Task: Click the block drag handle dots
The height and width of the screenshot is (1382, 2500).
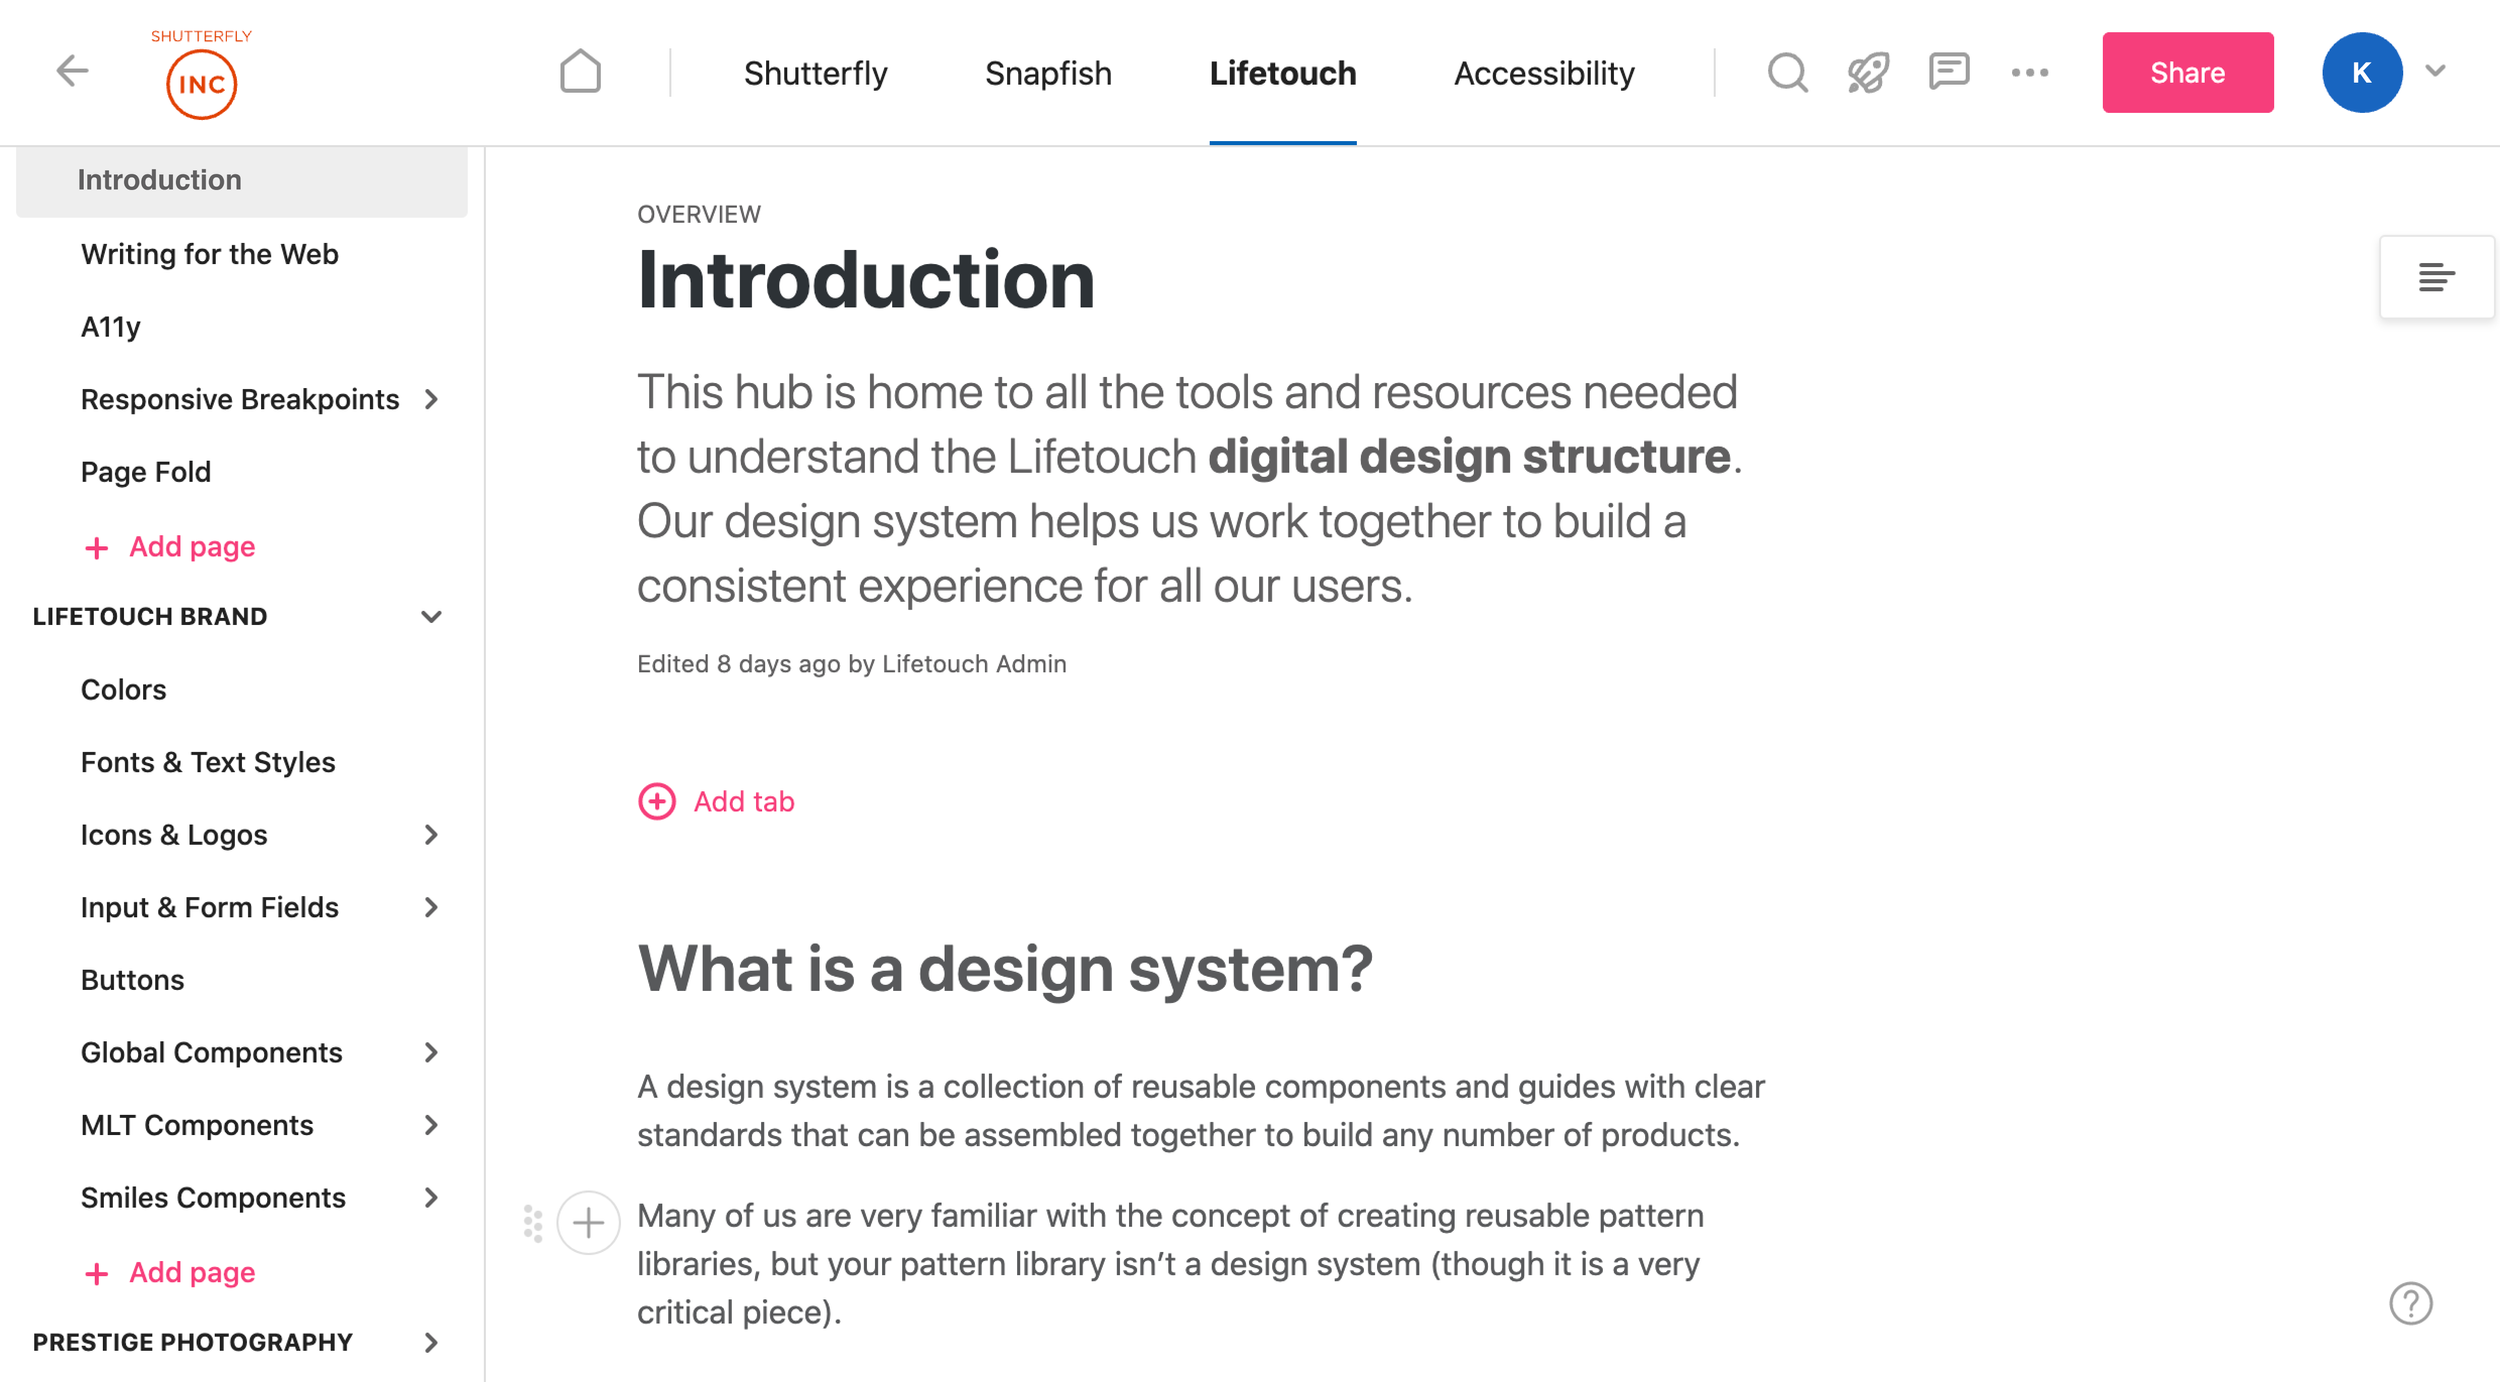Action: tap(533, 1223)
